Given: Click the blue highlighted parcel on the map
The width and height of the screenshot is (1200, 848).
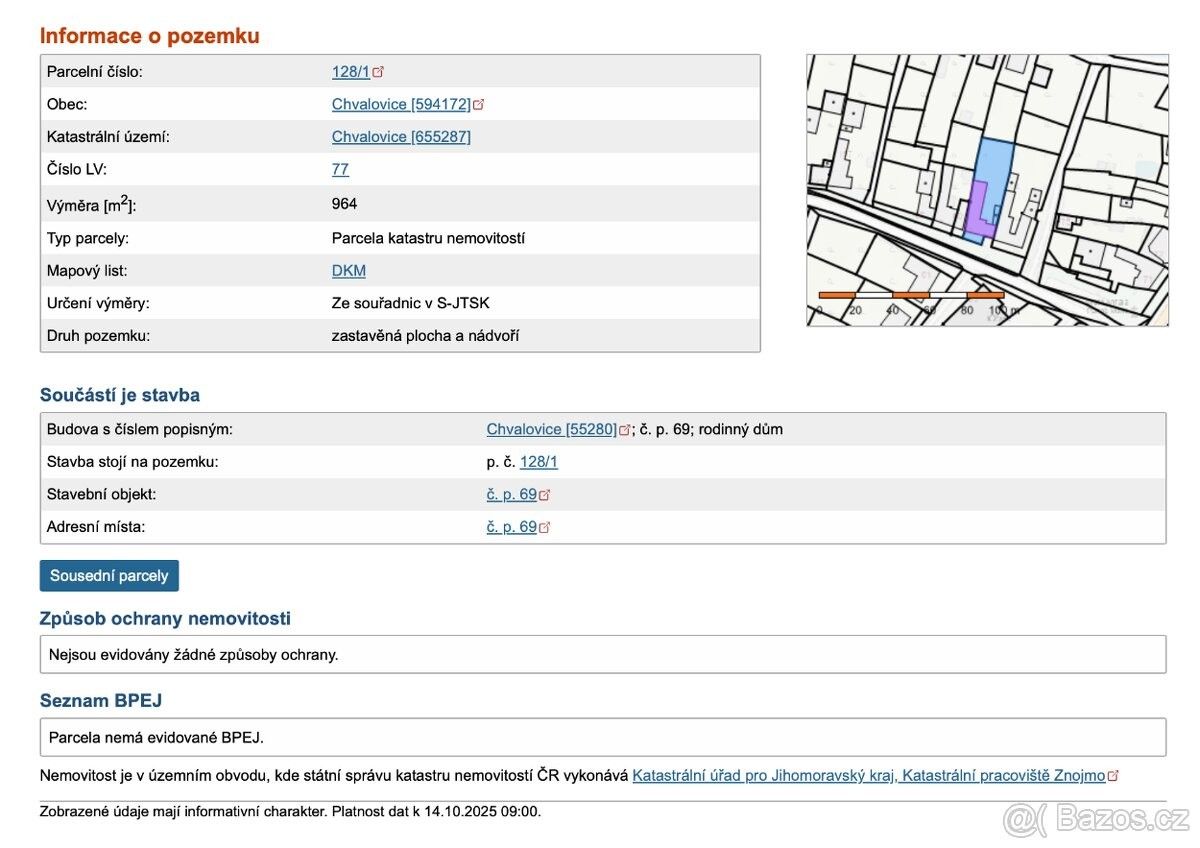Looking at the screenshot, I should pyautogui.click(x=996, y=165).
